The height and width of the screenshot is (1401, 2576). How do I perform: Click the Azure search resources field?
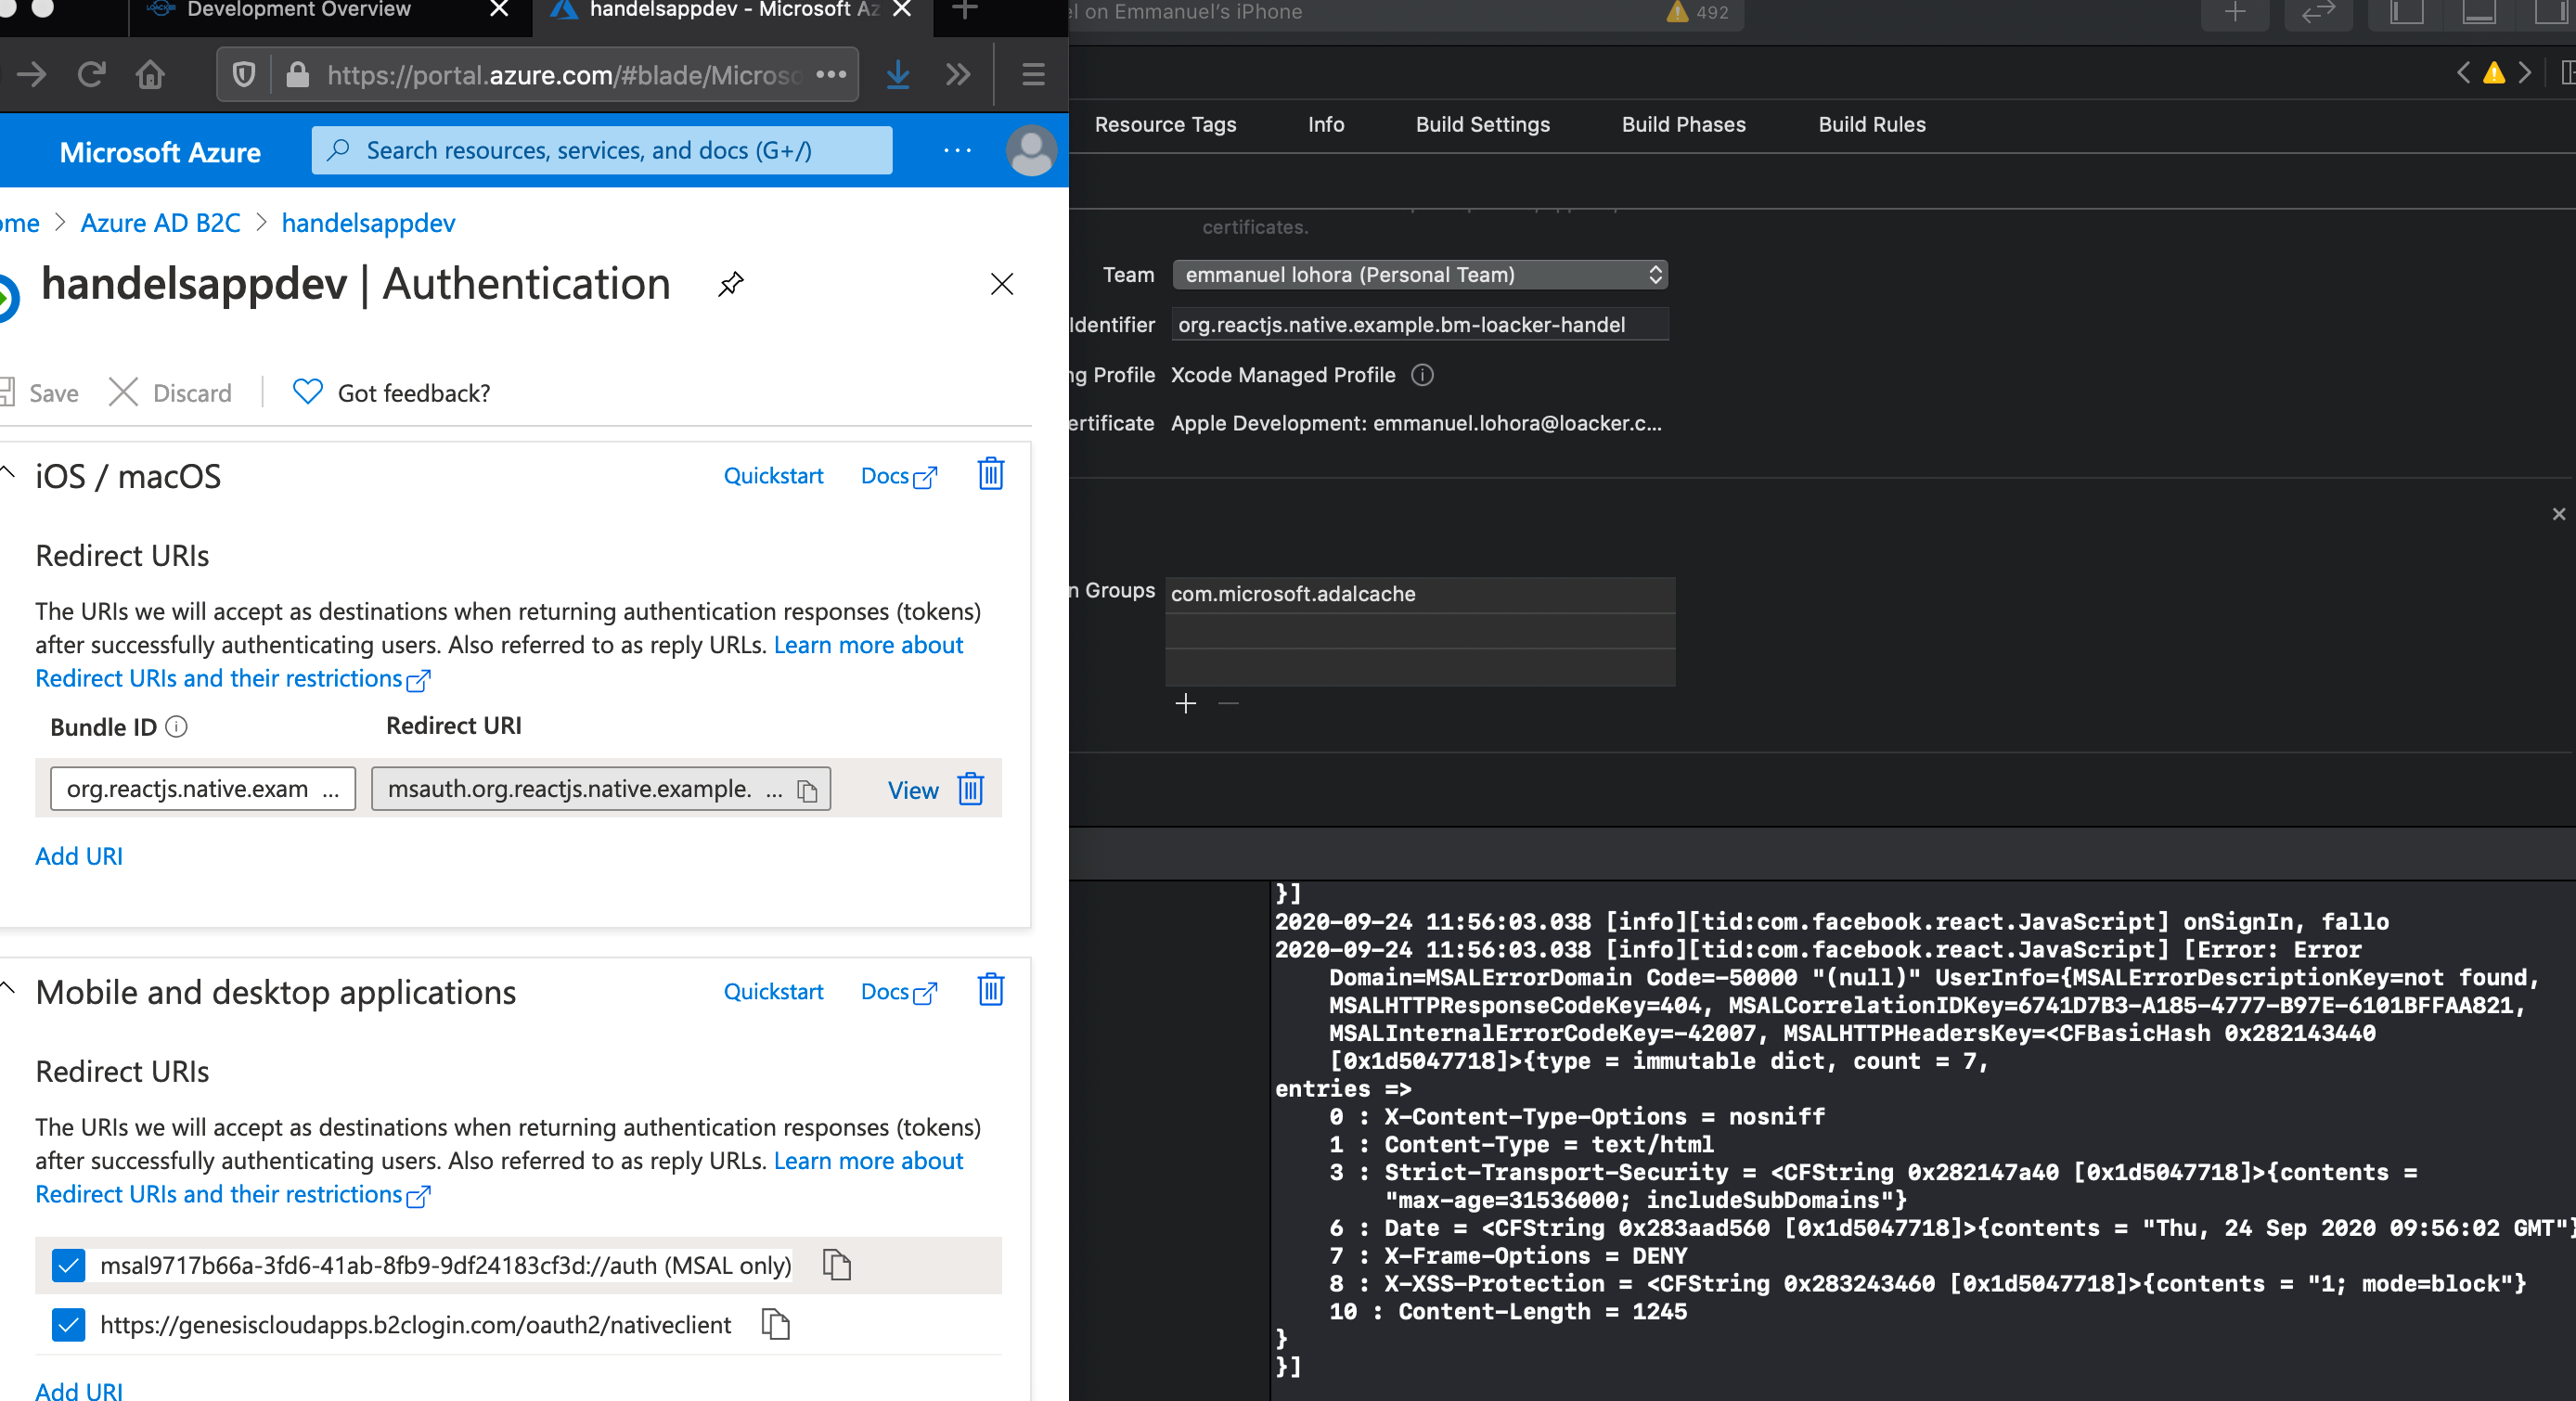coord(600,150)
